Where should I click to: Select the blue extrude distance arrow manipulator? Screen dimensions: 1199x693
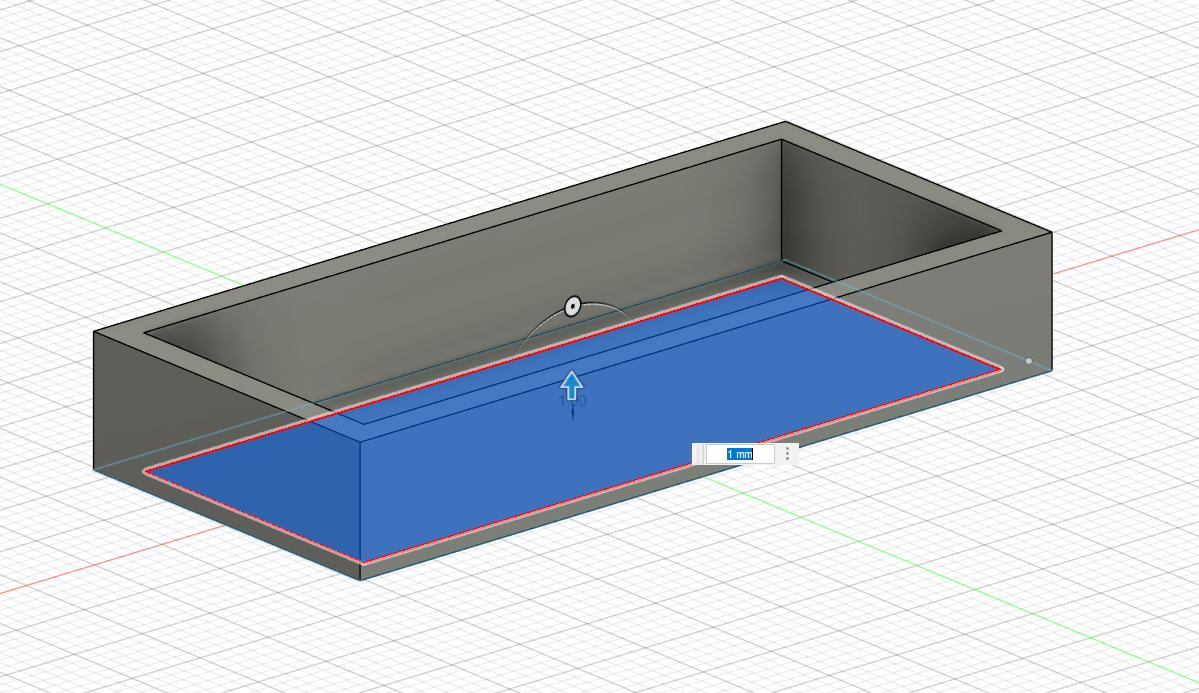572,385
